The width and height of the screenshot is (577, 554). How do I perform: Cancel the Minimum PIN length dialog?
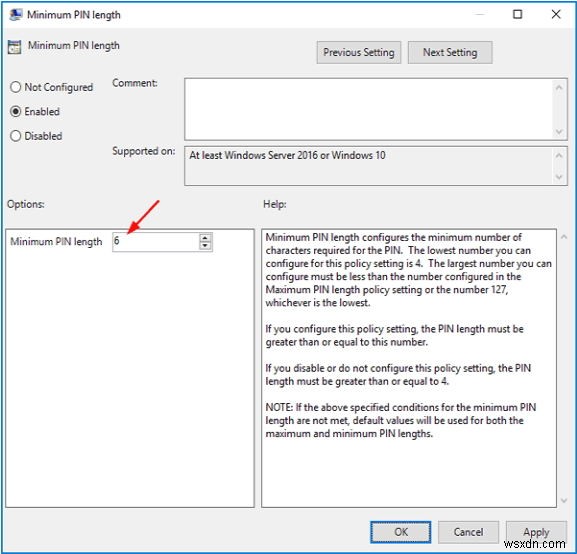[468, 532]
